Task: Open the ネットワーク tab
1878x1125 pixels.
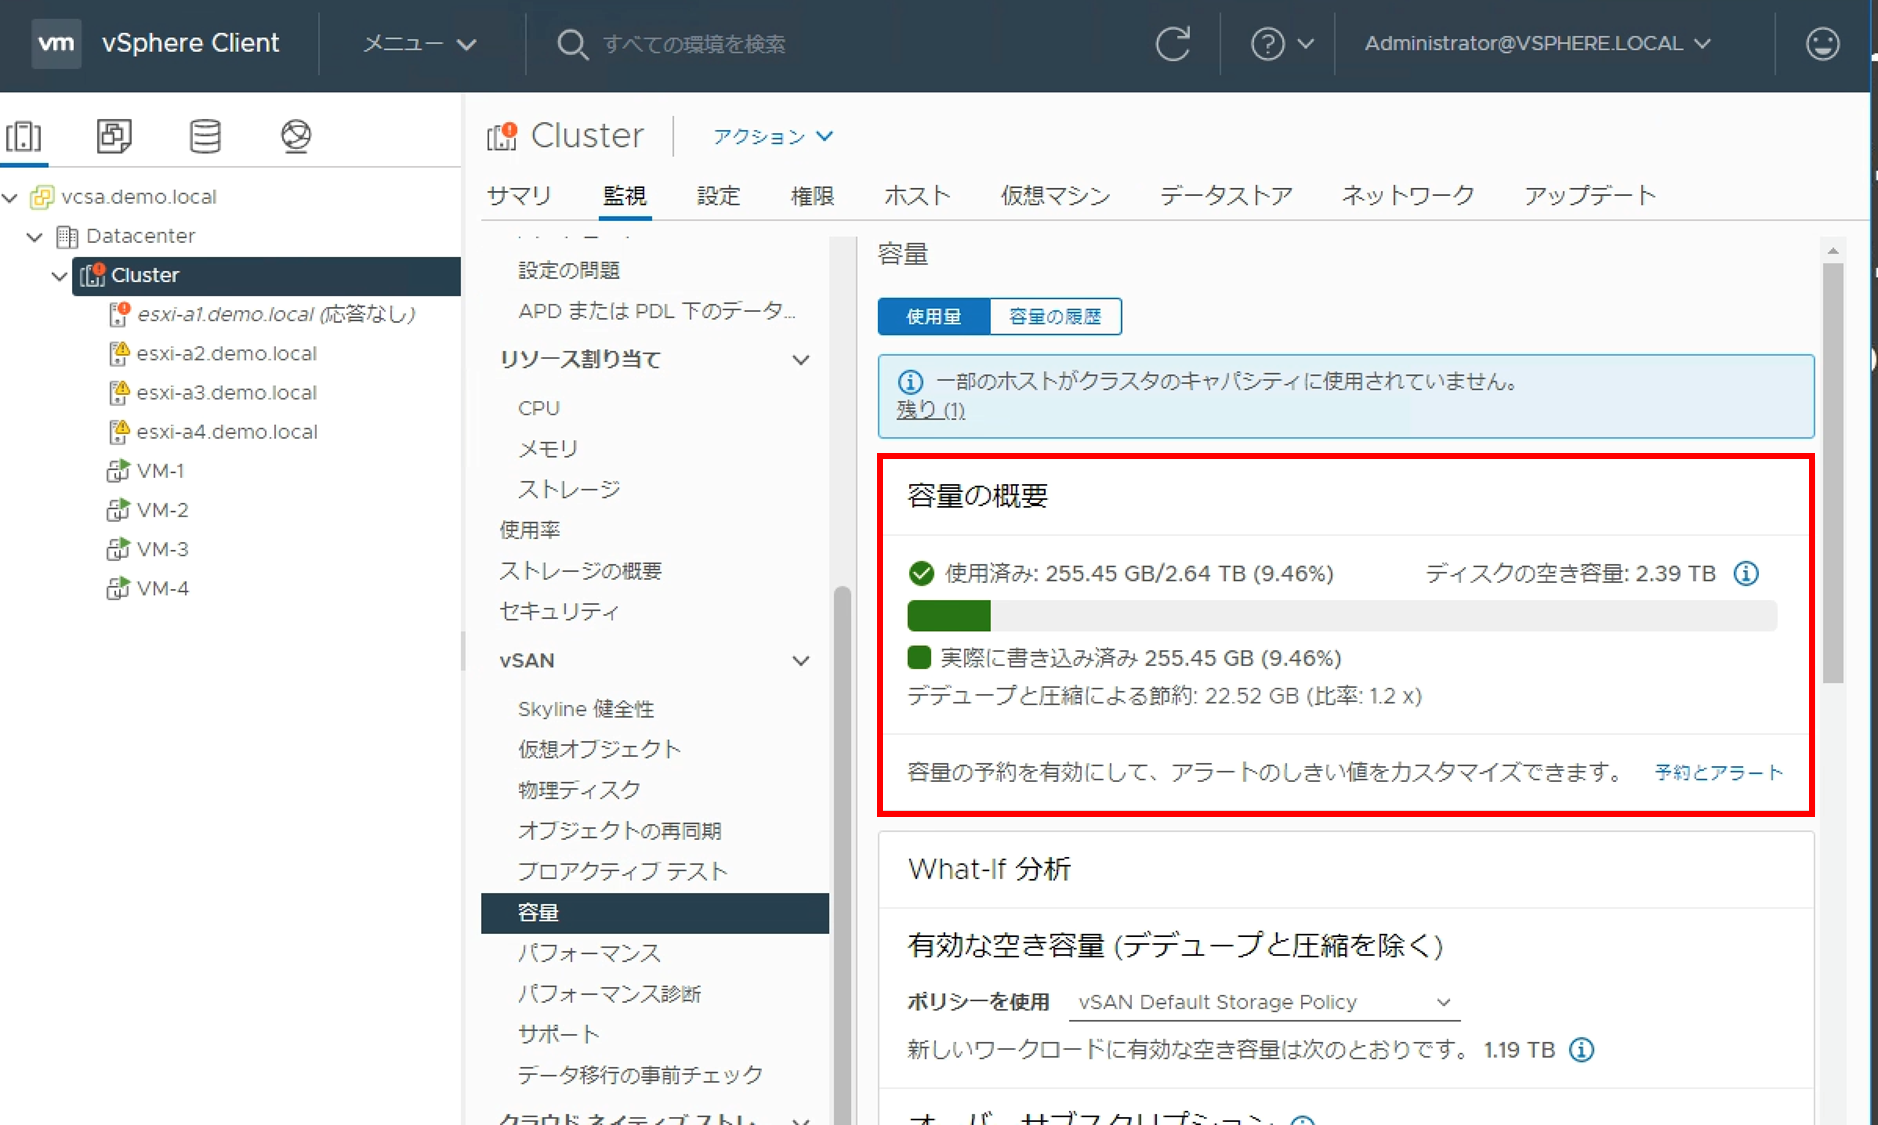Action: [1407, 195]
